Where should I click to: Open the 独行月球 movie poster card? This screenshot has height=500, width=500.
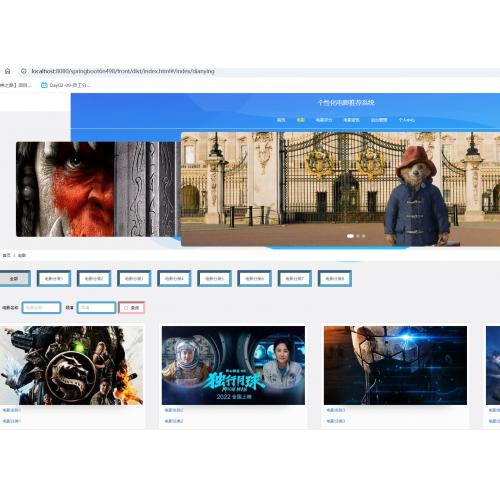tap(233, 365)
